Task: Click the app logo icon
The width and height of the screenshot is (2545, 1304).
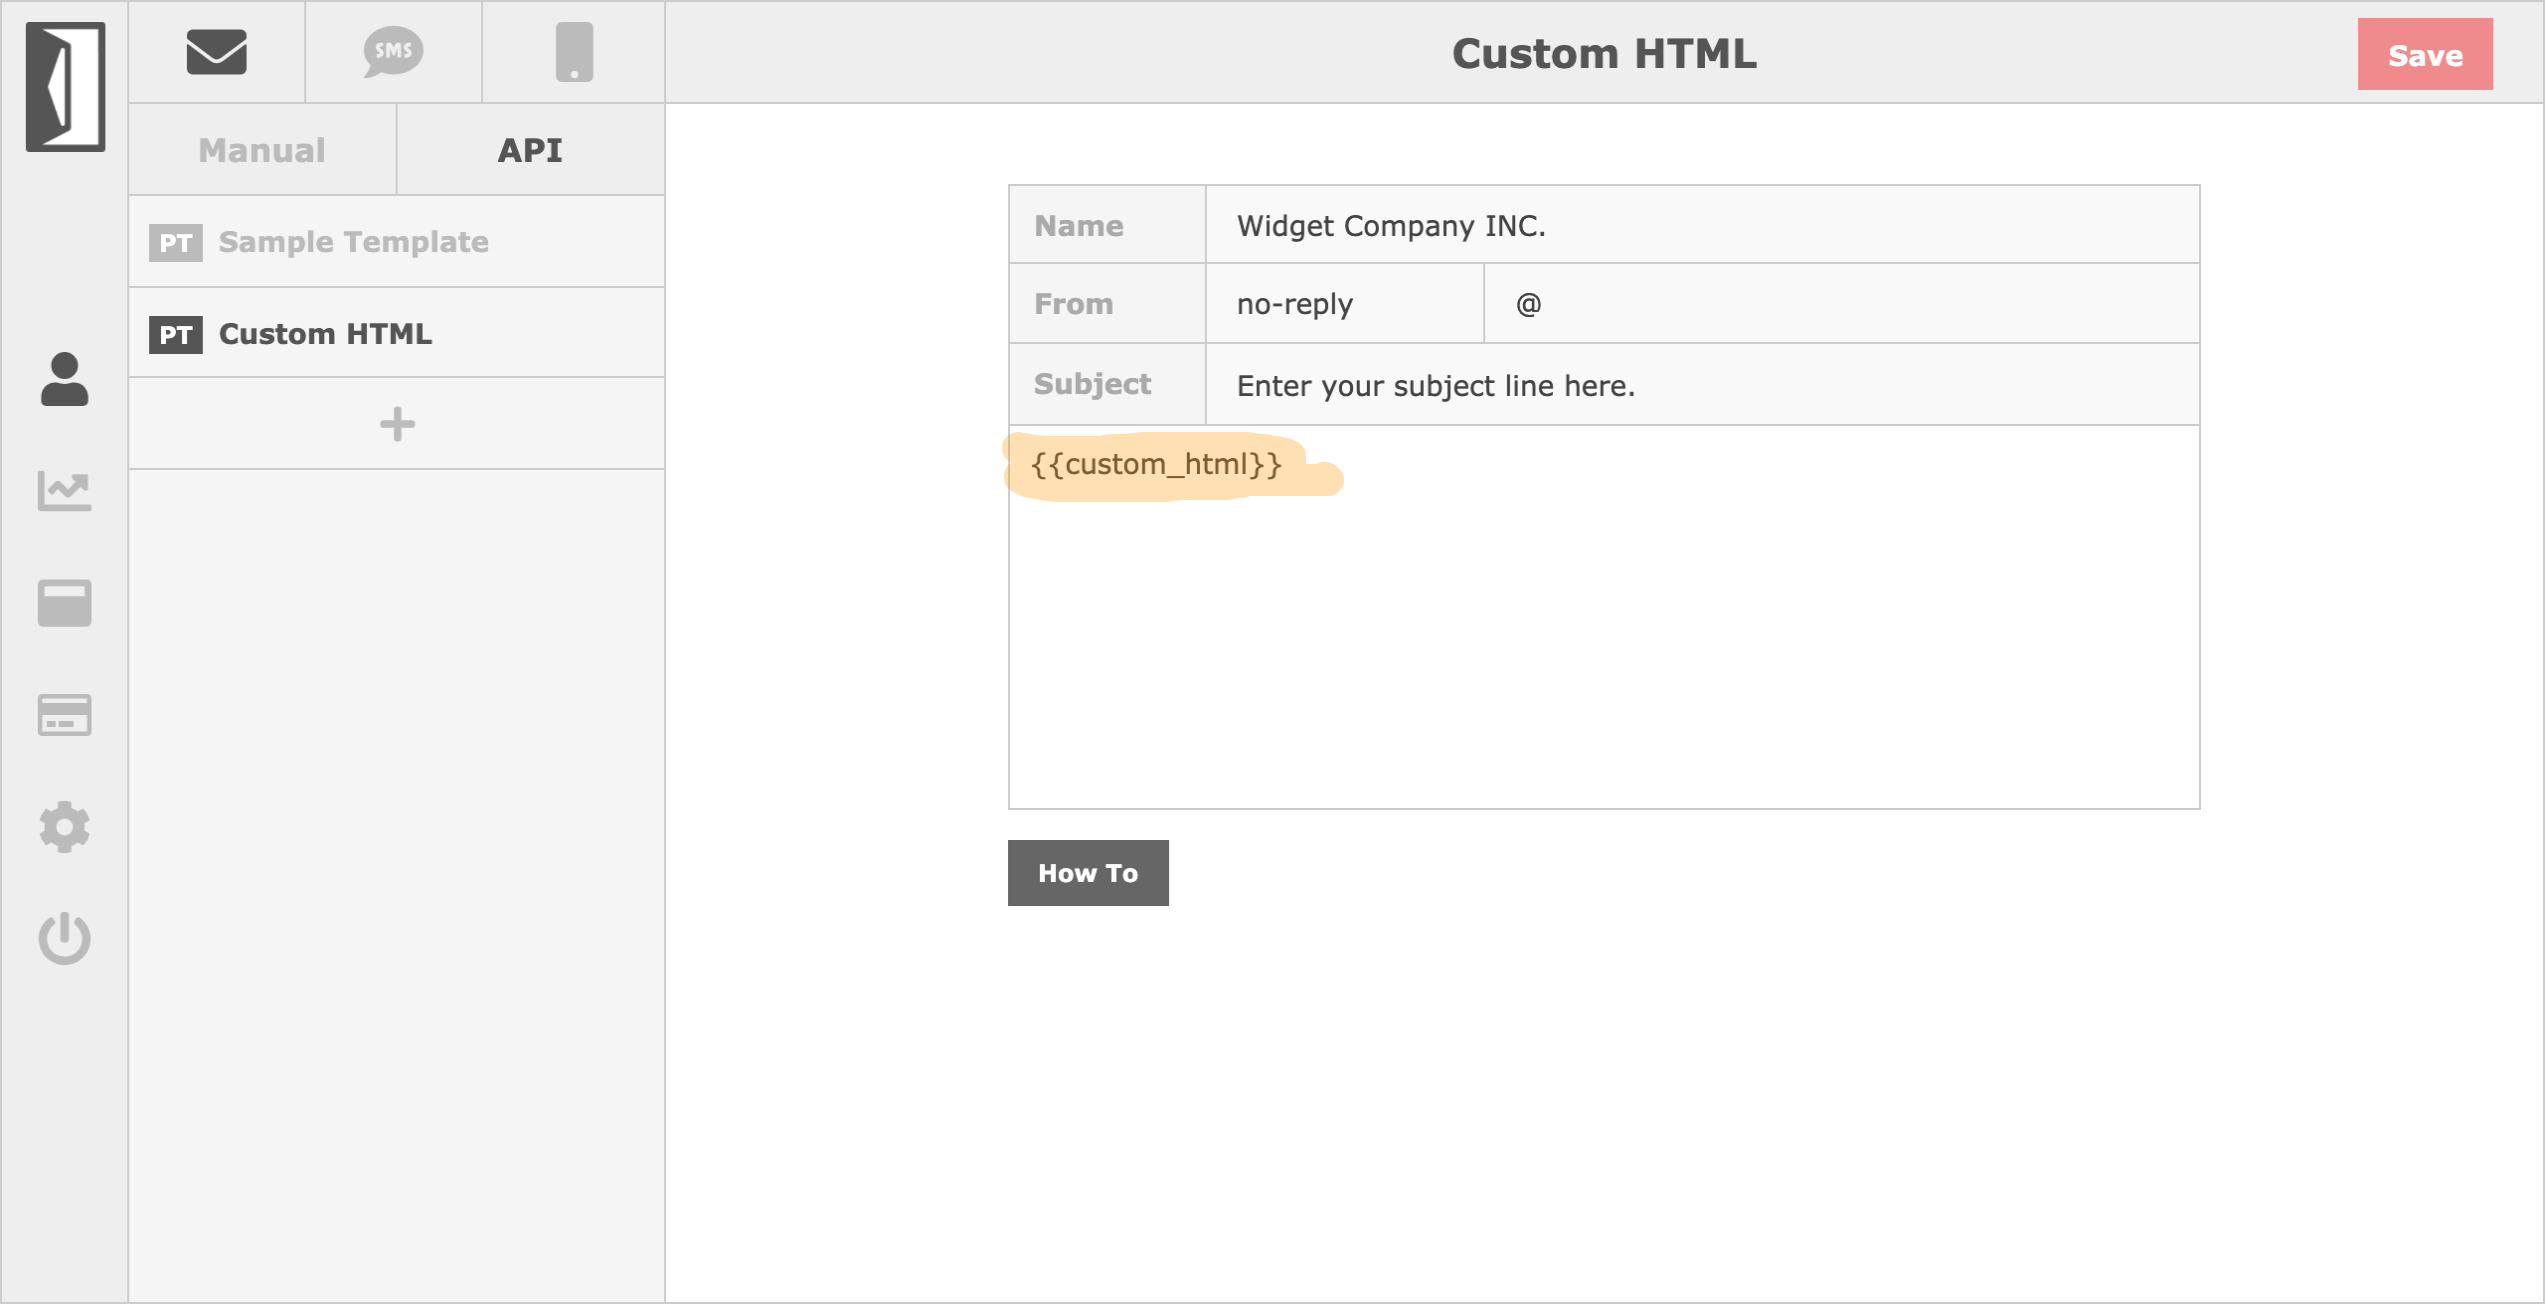Action: [x=65, y=87]
